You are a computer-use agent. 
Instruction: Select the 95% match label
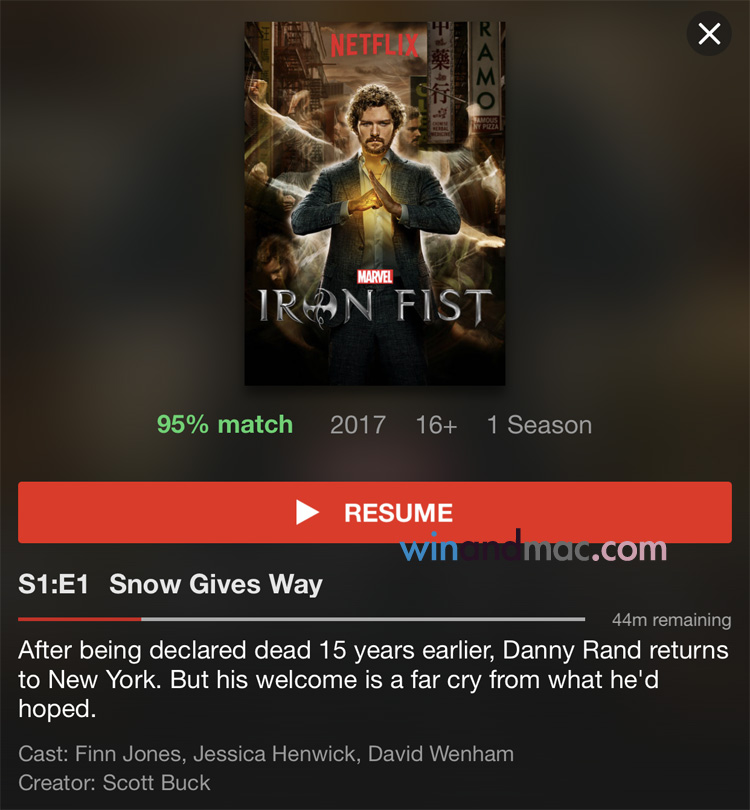[225, 425]
